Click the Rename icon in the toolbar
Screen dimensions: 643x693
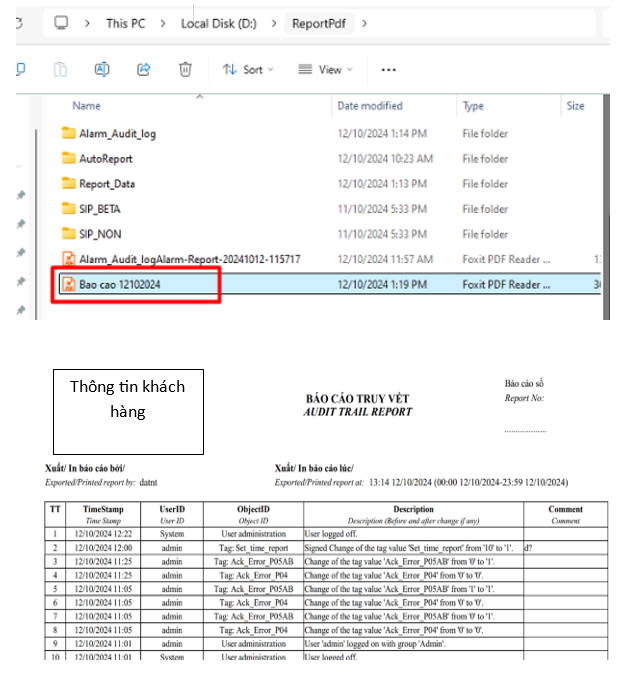pyautogui.click(x=102, y=69)
